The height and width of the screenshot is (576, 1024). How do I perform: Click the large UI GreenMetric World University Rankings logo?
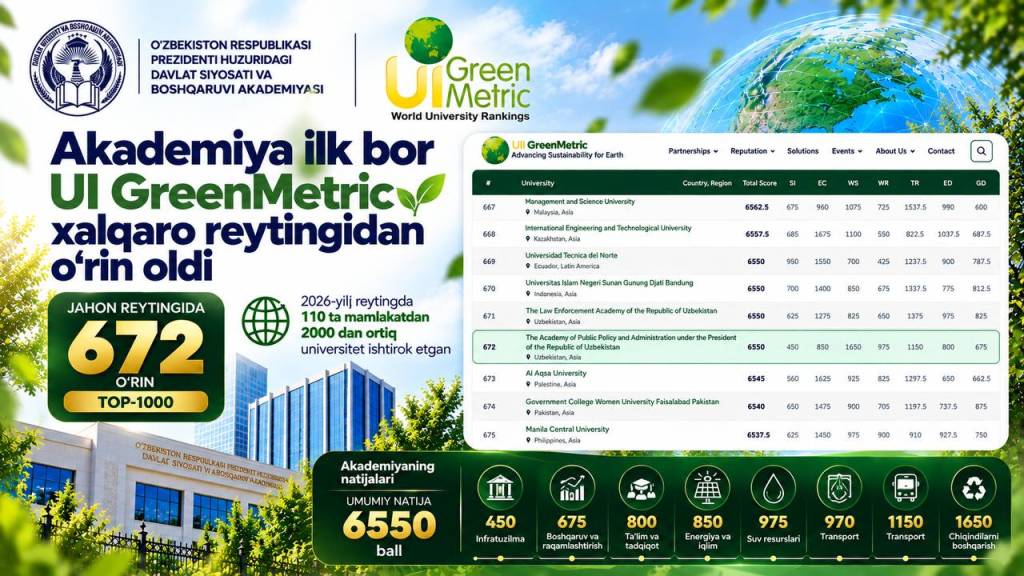460,70
